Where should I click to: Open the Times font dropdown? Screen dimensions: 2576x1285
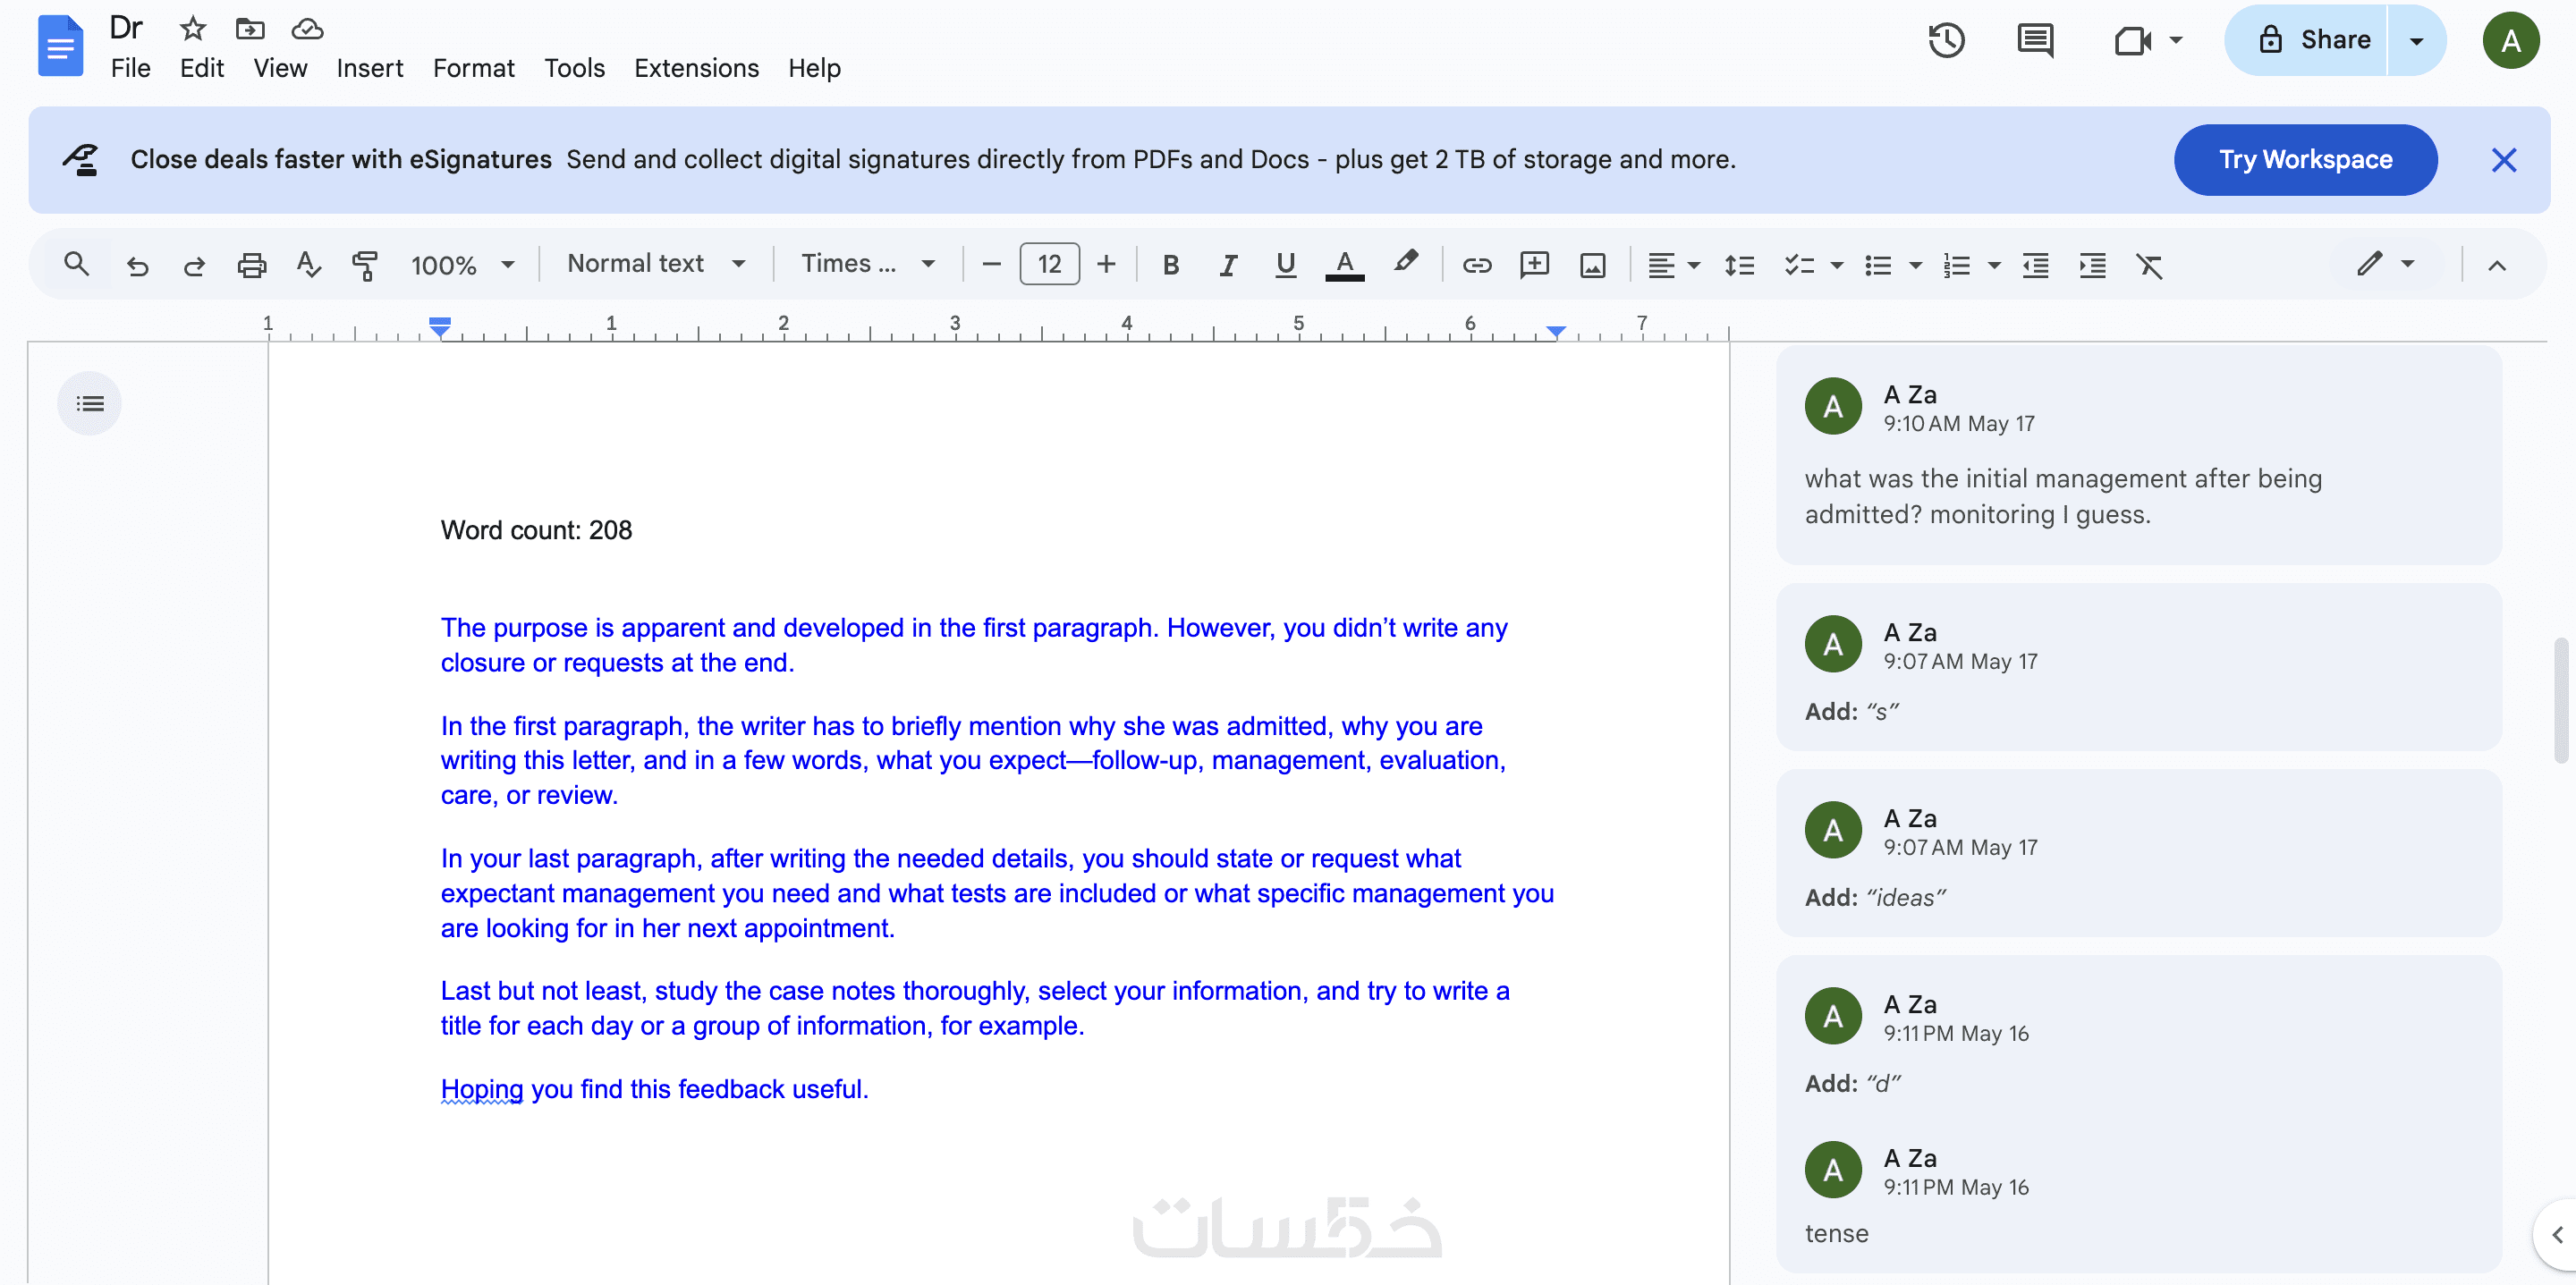(867, 264)
